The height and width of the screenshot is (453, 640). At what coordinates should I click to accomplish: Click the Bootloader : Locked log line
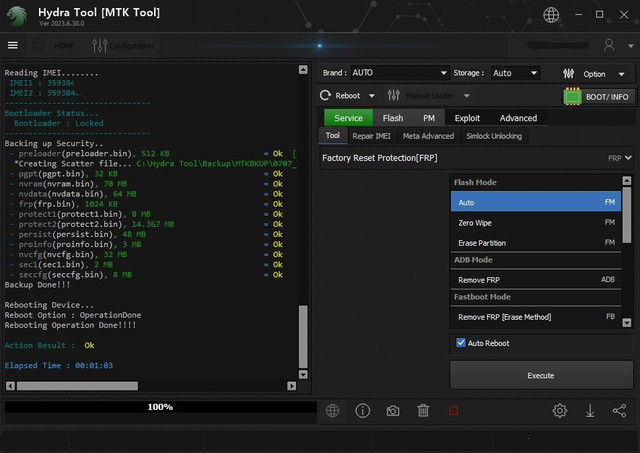[x=58, y=123]
